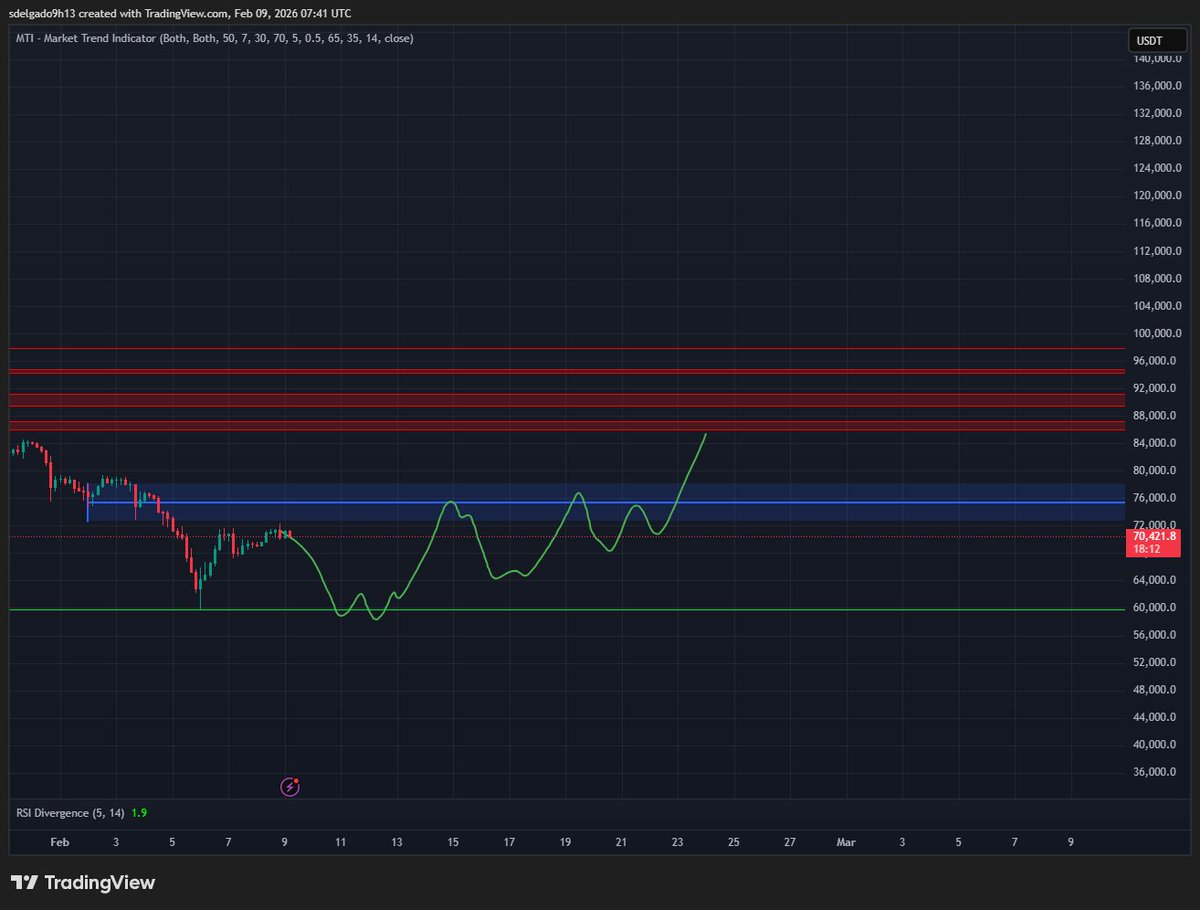Click the 15 date on time axis
Image resolution: width=1200 pixels, height=910 pixels.
coord(453,843)
